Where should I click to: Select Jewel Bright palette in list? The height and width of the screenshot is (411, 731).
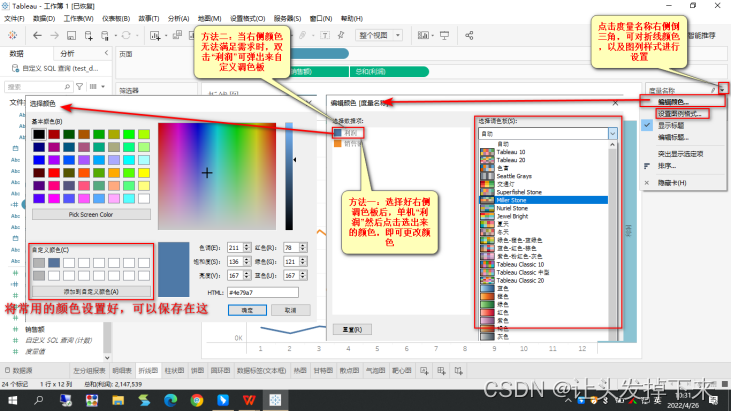pyautogui.click(x=544, y=216)
